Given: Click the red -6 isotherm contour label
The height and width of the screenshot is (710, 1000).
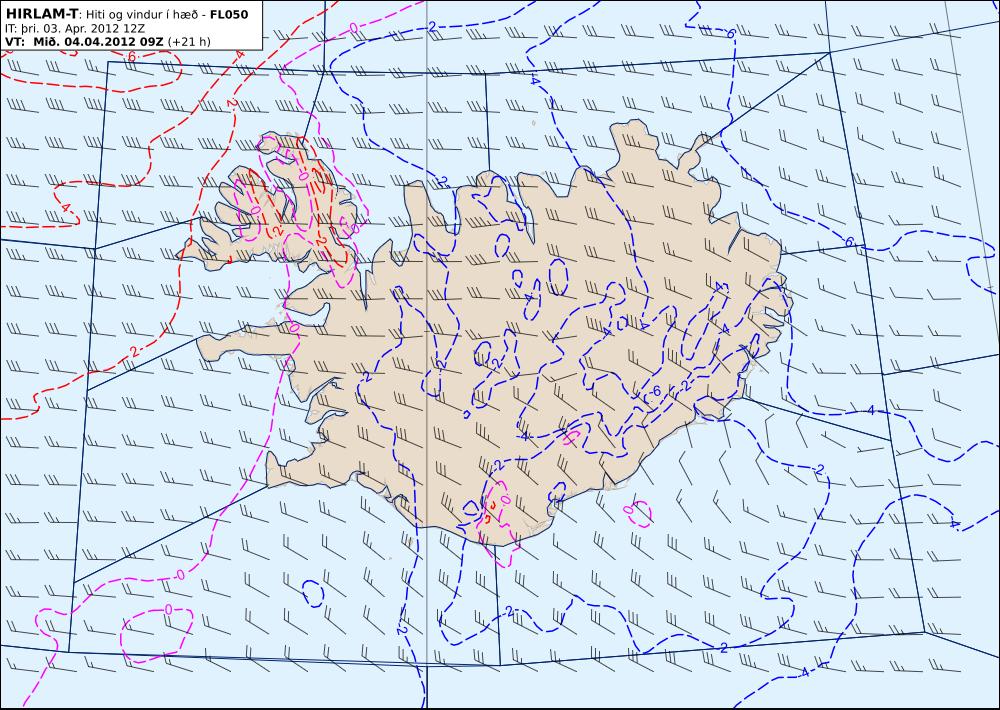Looking at the screenshot, I should (131, 57).
